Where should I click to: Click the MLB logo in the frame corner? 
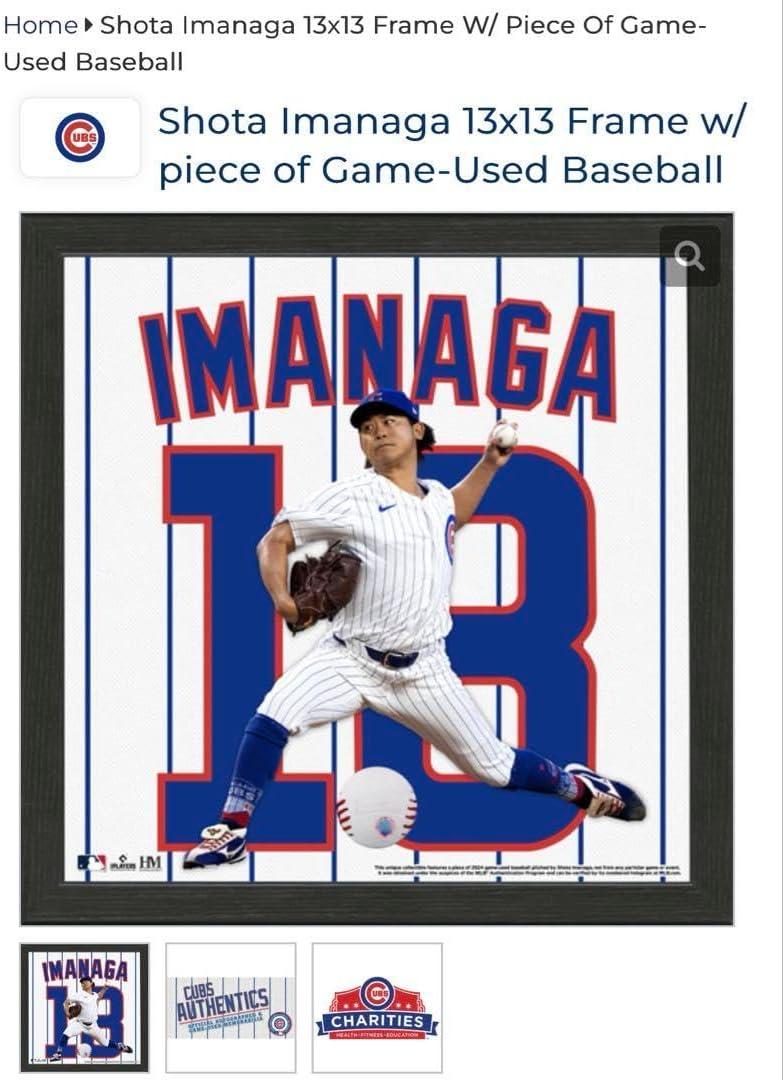point(91,862)
